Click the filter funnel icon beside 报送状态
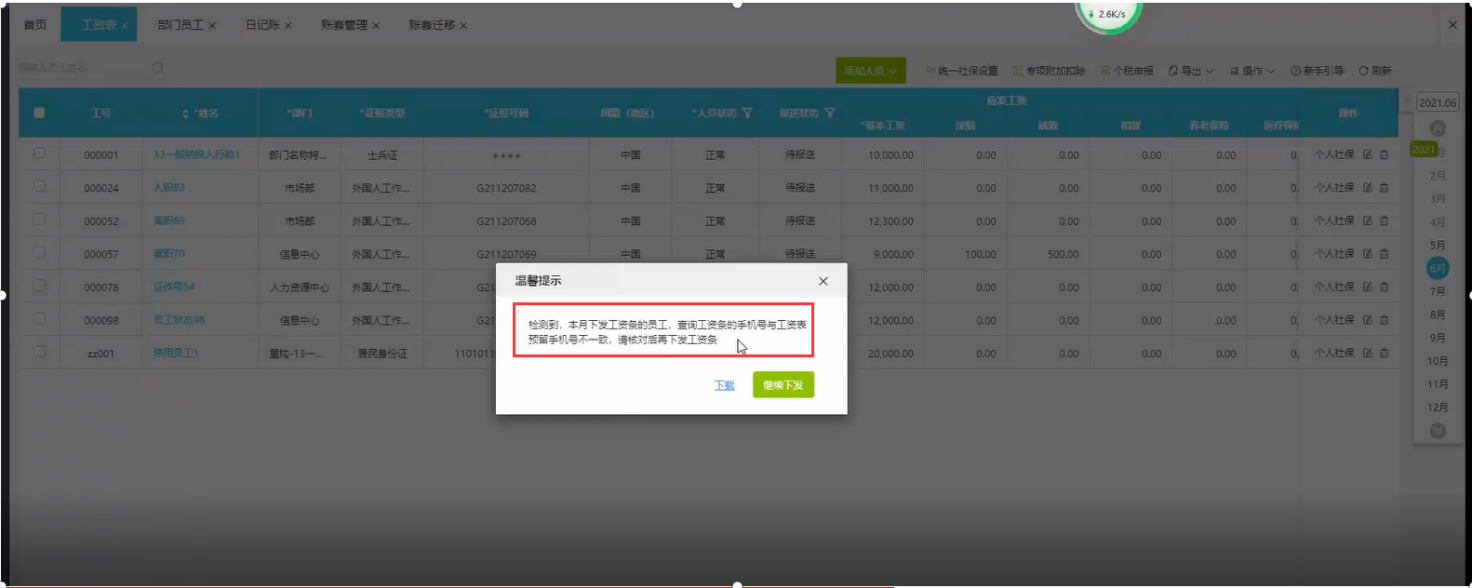 [830, 113]
